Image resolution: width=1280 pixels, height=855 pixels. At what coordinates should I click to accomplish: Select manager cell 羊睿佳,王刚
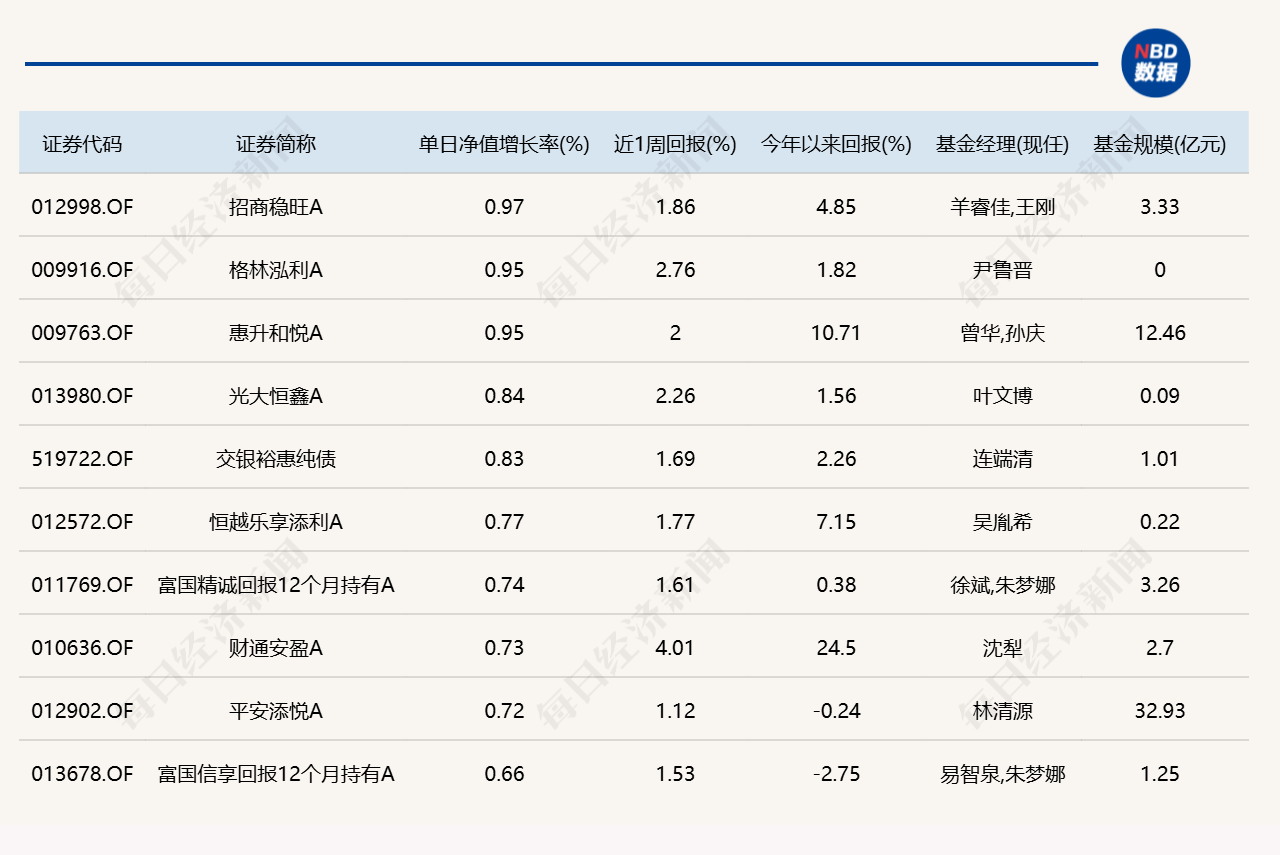pyautogui.click(x=1003, y=207)
